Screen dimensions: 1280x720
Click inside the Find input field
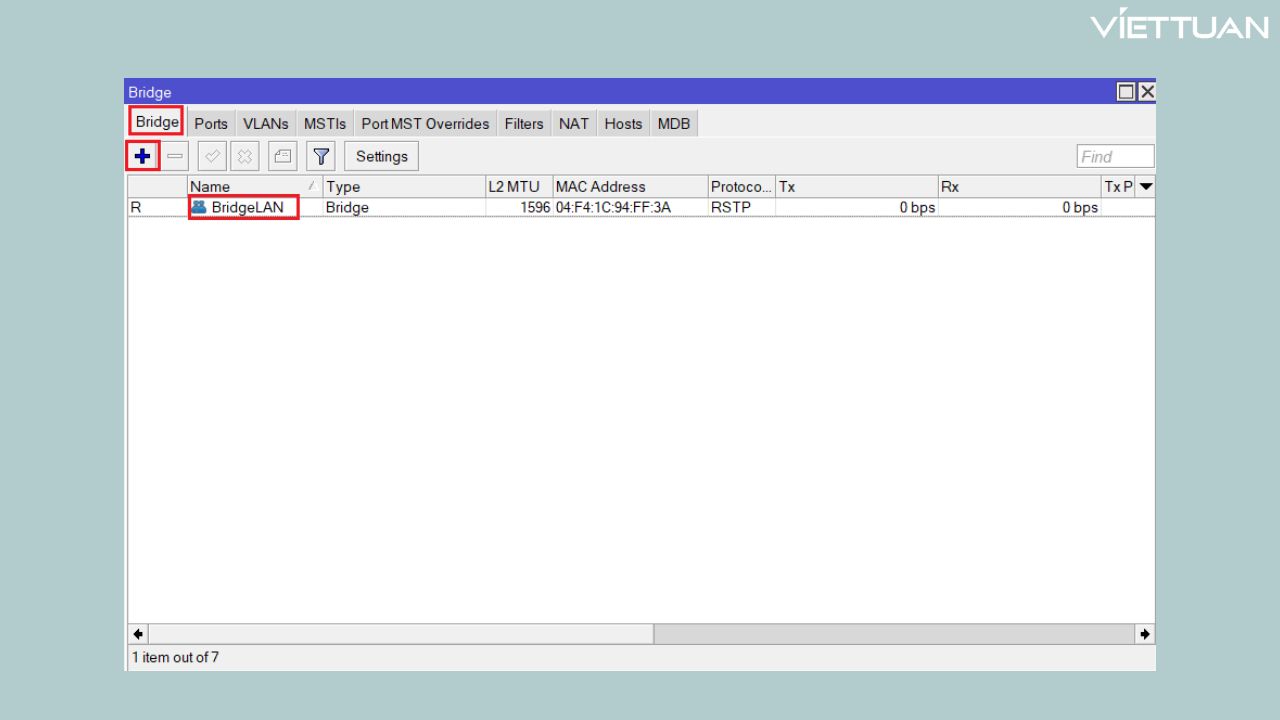click(x=1113, y=156)
